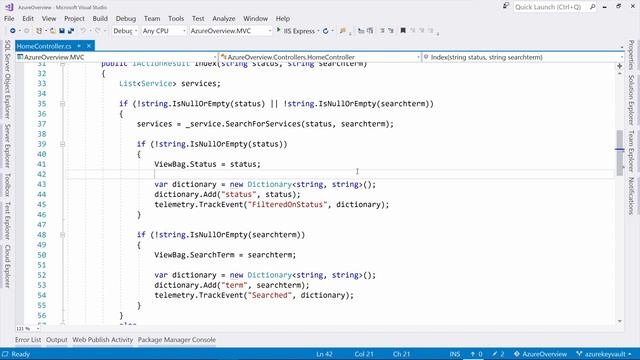The width and height of the screenshot is (640, 360).
Task: Start debugging with the green play icon
Action: click(279, 30)
